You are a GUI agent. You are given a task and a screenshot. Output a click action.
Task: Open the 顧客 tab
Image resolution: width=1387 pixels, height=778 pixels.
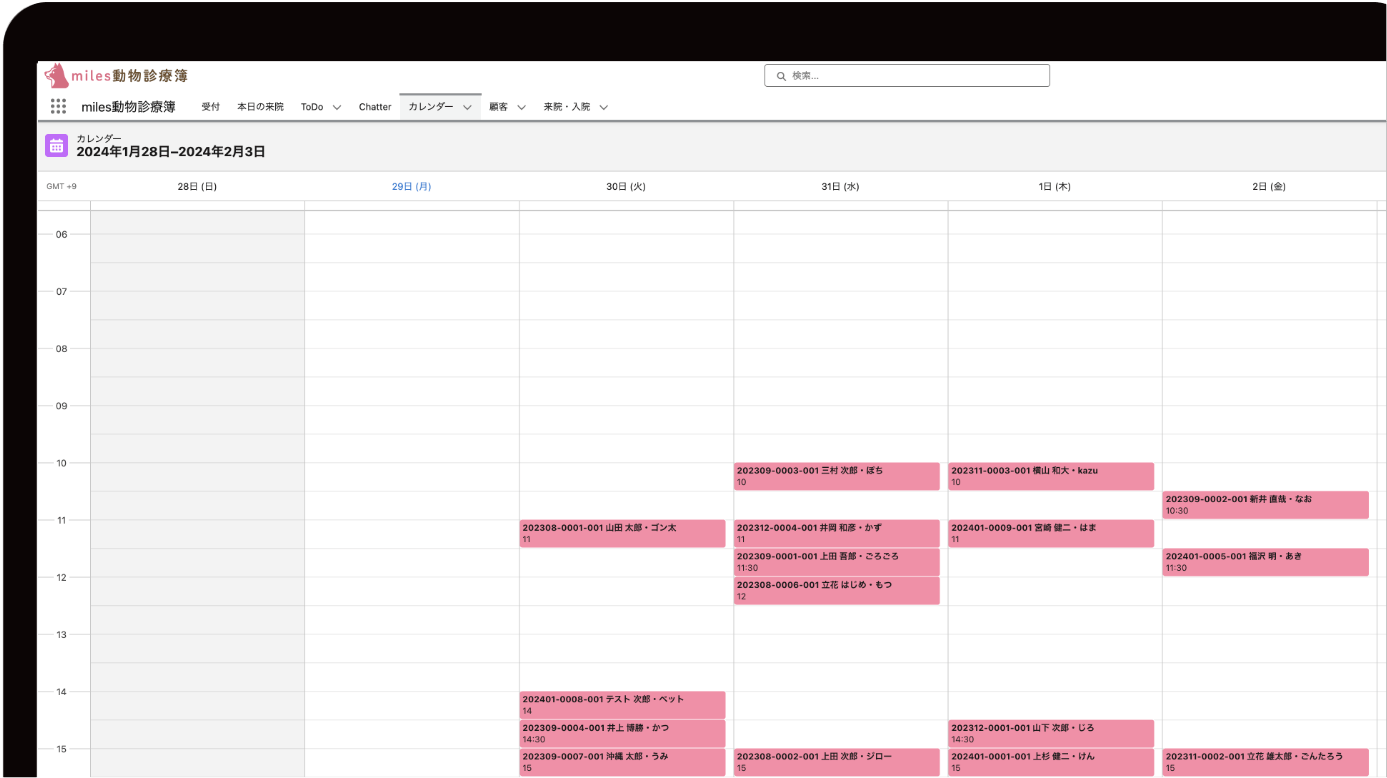(498, 107)
